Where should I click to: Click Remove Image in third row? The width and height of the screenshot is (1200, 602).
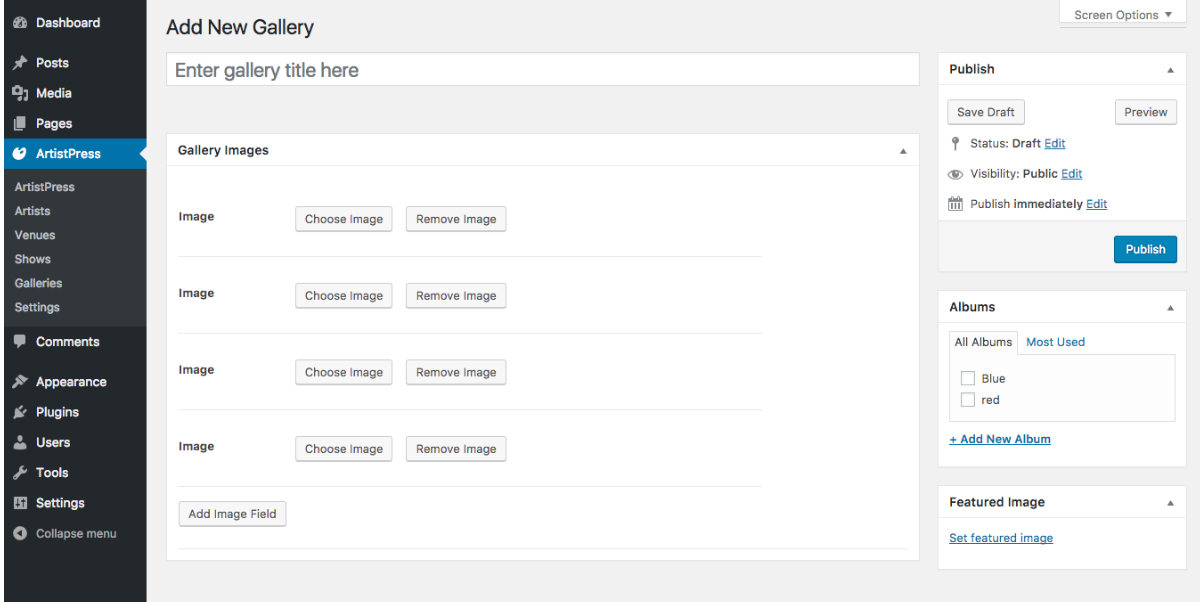point(456,372)
